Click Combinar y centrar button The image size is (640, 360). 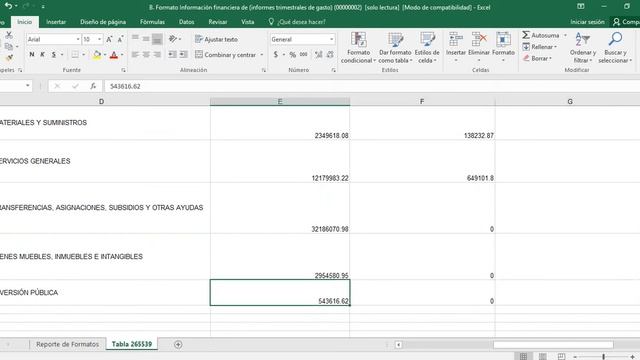pyautogui.click(x=226, y=54)
